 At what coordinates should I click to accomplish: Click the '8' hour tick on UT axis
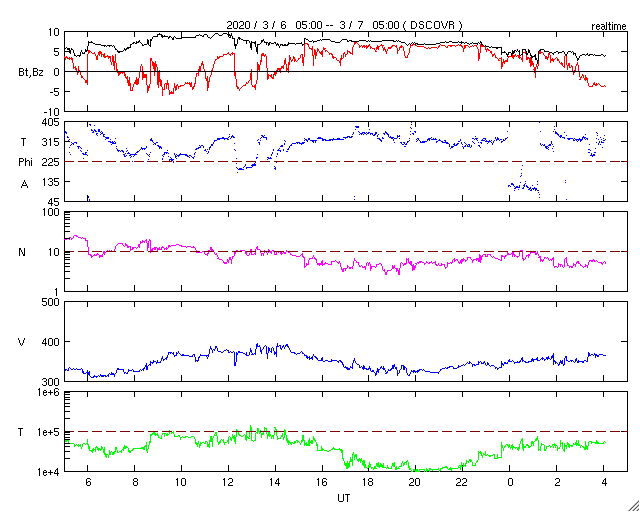[134, 483]
